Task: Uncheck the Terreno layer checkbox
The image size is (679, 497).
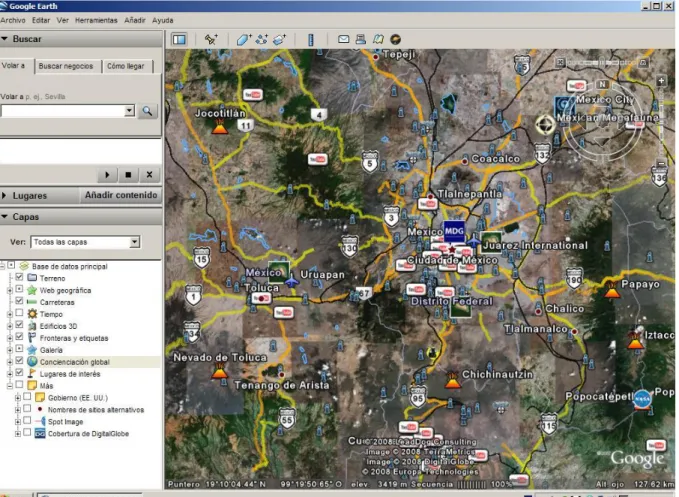Action: (x=19, y=277)
